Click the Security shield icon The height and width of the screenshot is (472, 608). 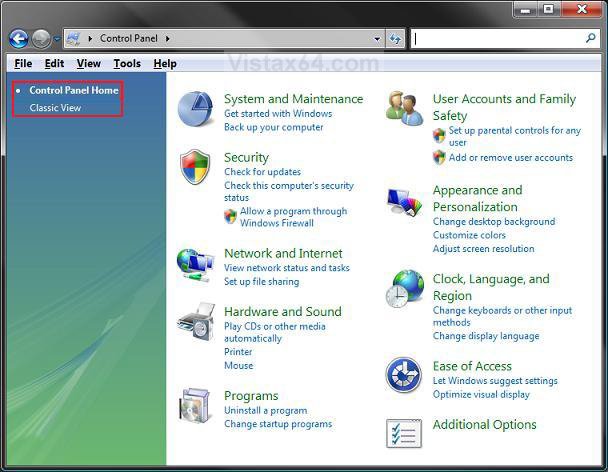tap(195, 167)
